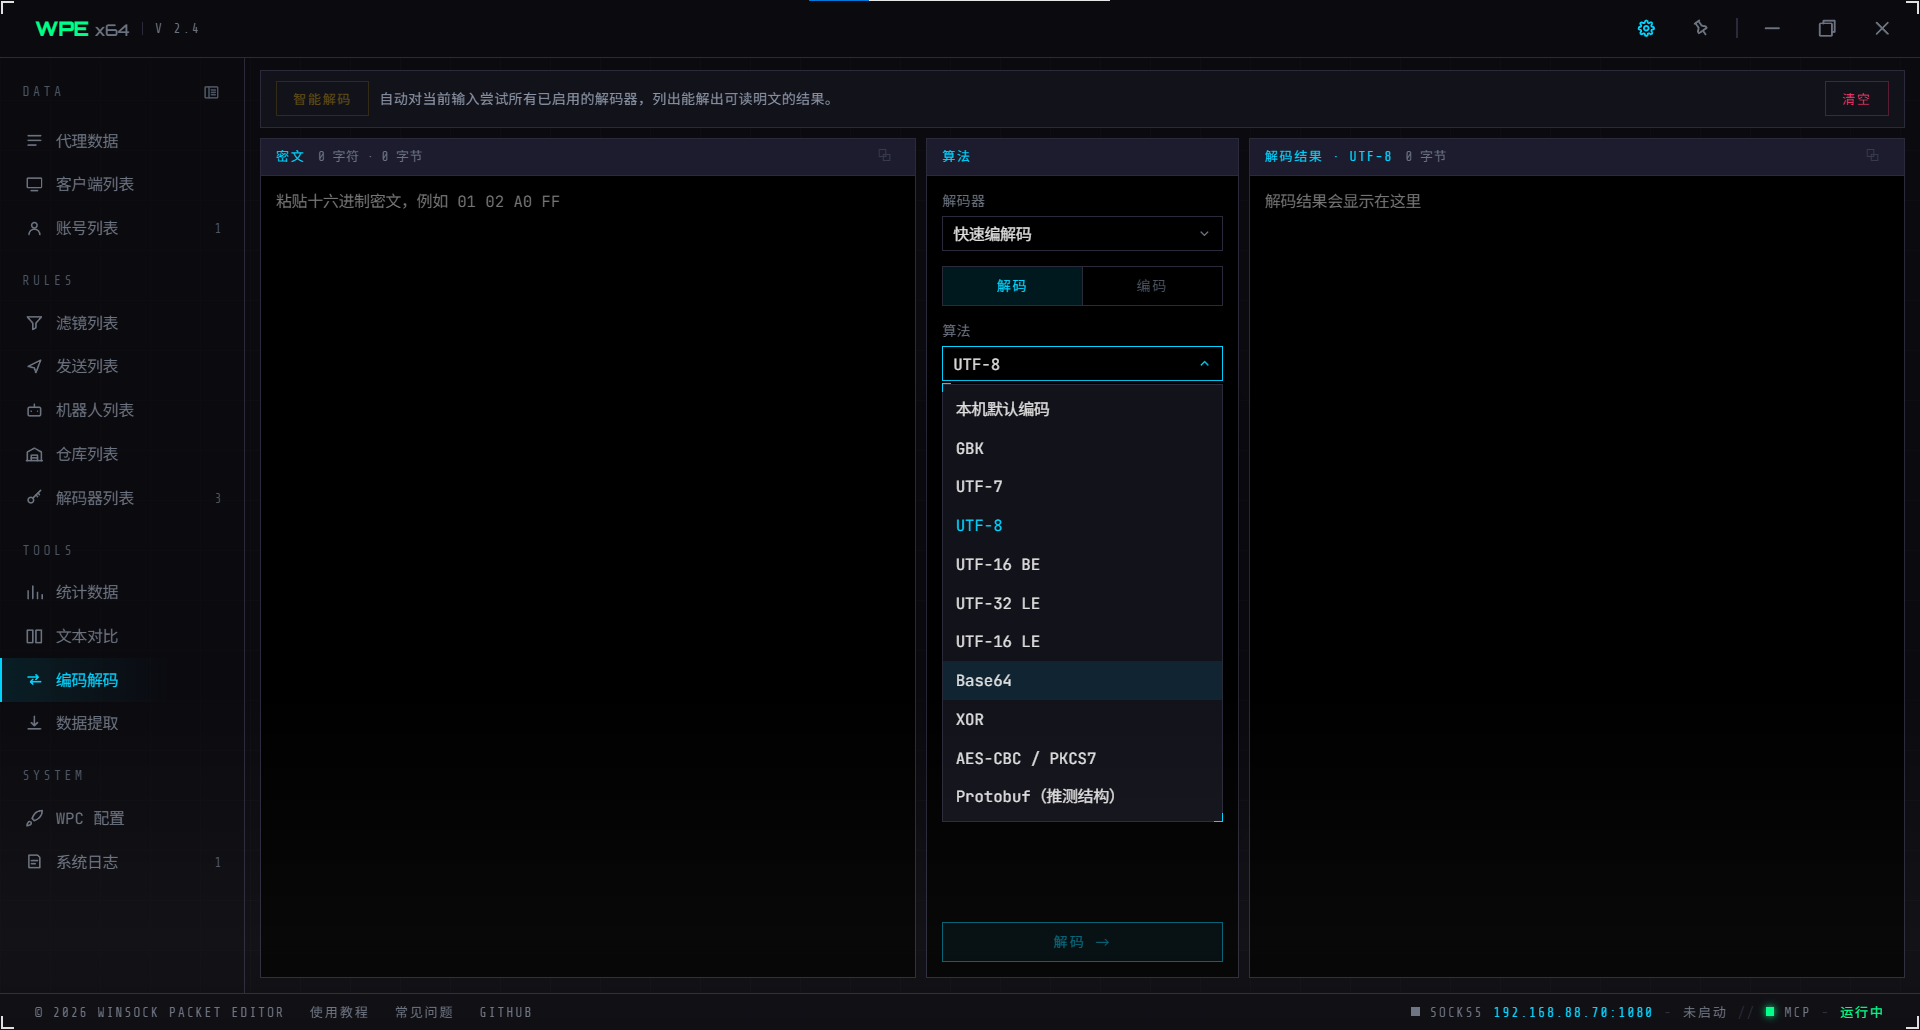Copy the decoded result using the 解码结果 copy icon
Screen dimensions: 1920x1030
point(1872,155)
